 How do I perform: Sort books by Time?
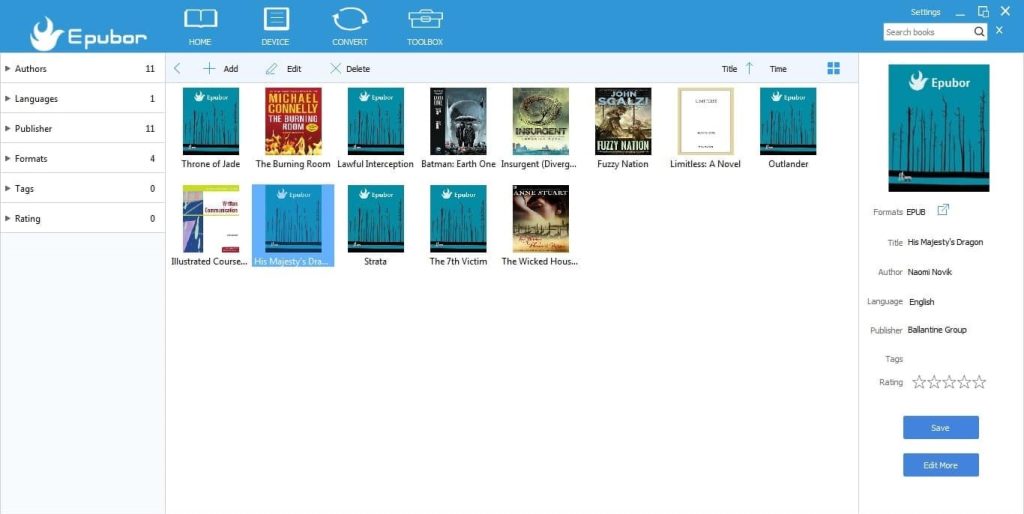pos(778,69)
